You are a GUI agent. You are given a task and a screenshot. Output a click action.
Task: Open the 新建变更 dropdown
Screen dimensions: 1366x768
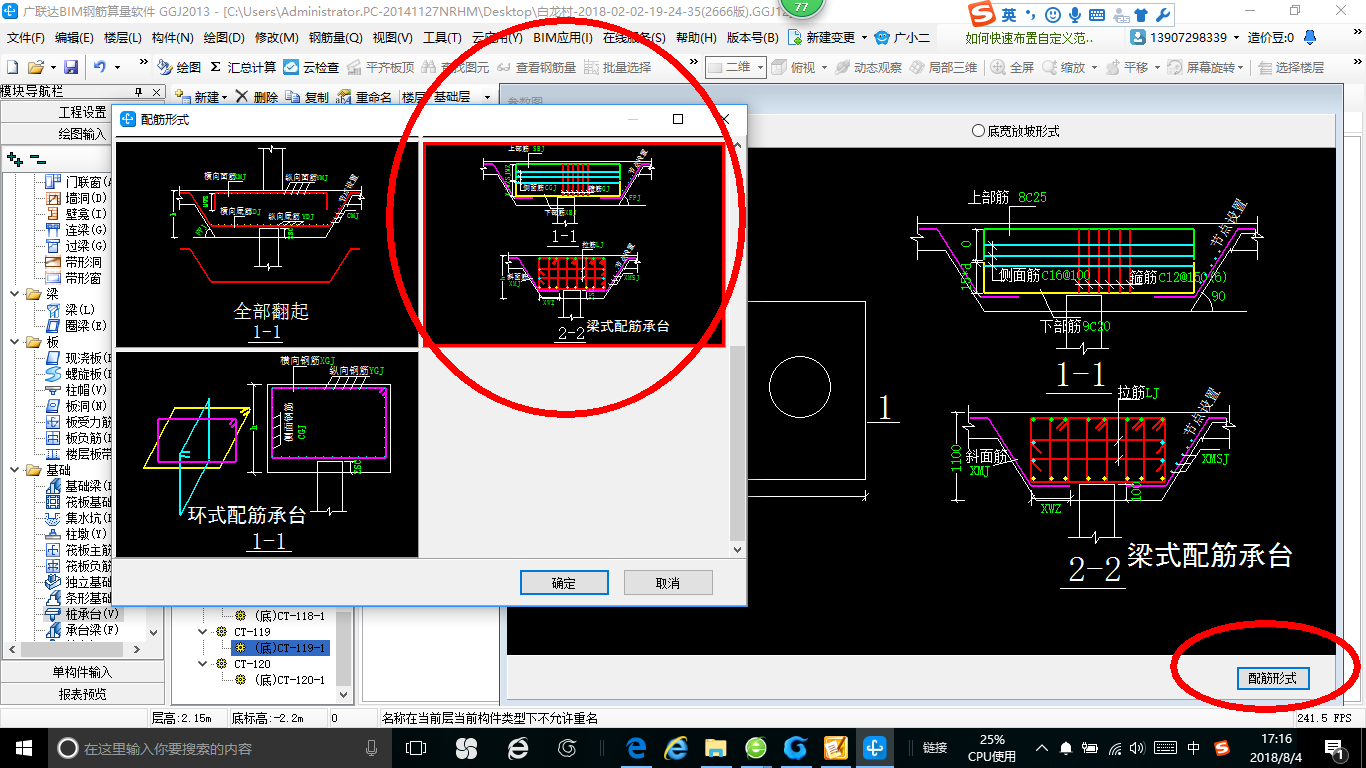pyautogui.click(x=863, y=37)
